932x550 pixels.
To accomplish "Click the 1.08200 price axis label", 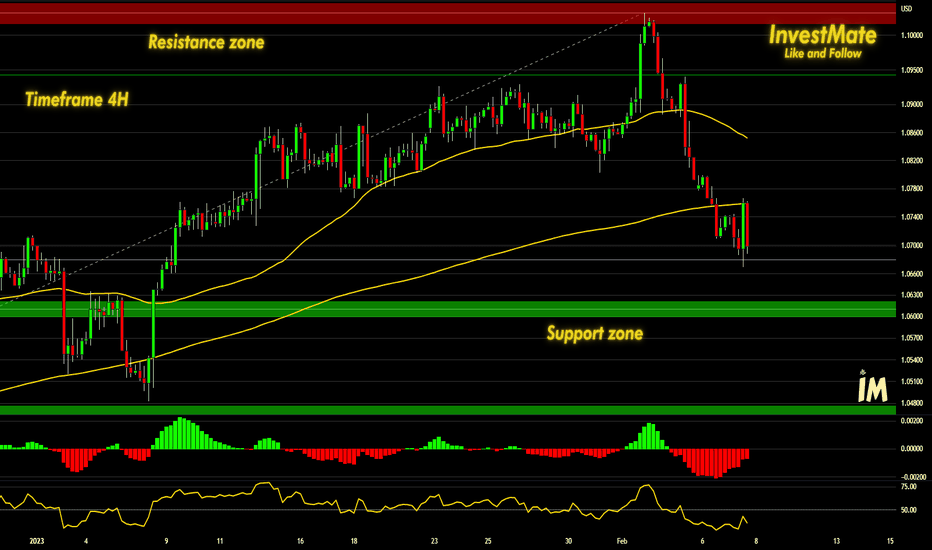I will pos(912,161).
